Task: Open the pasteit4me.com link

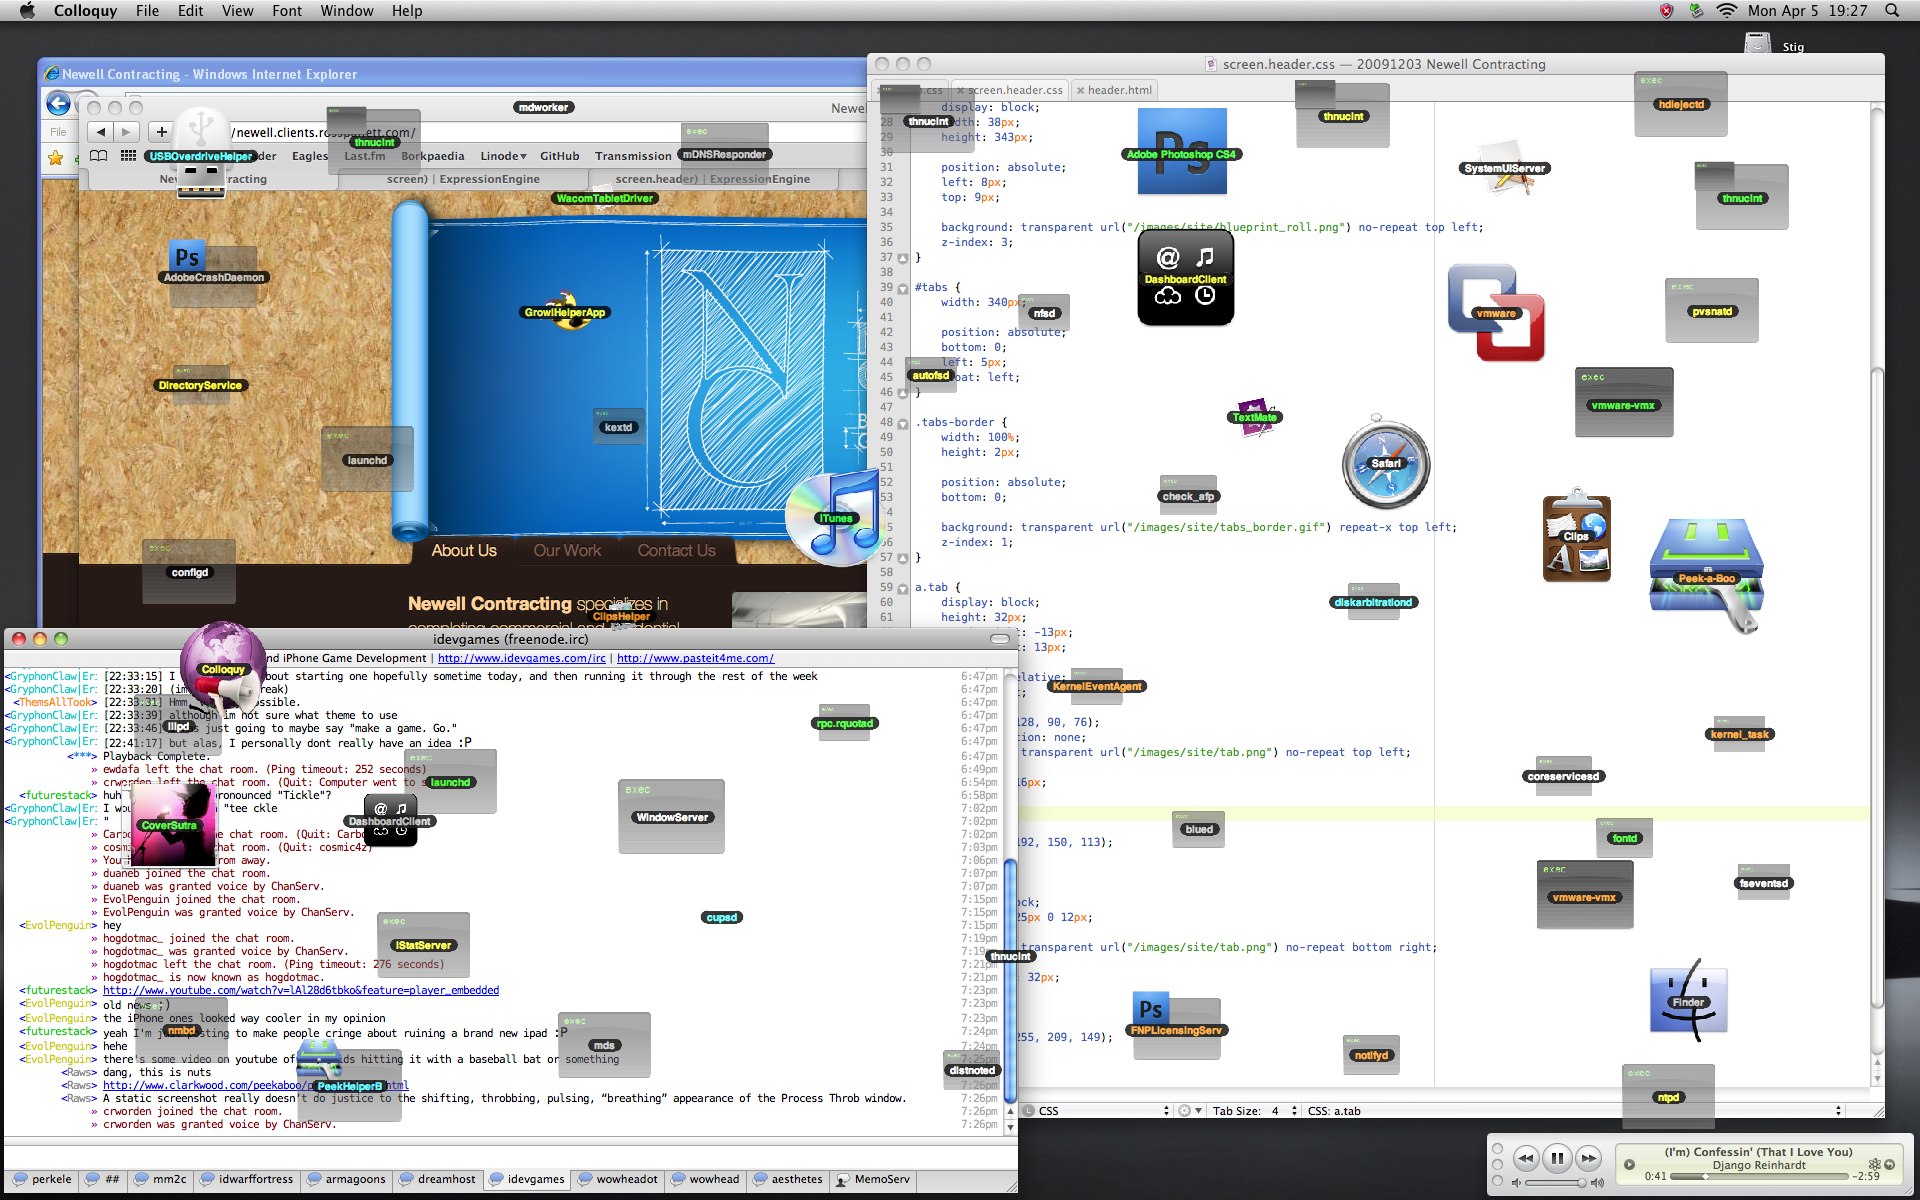Action: tap(695, 658)
